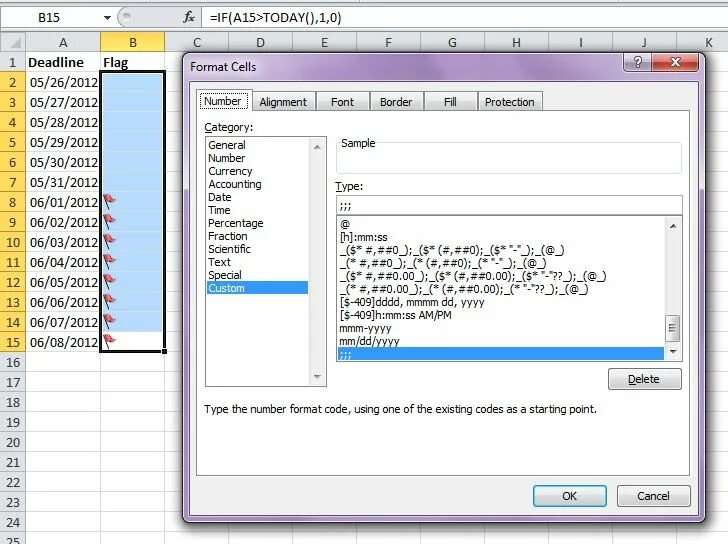Click the cell with 05/31/2012

tap(63, 182)
